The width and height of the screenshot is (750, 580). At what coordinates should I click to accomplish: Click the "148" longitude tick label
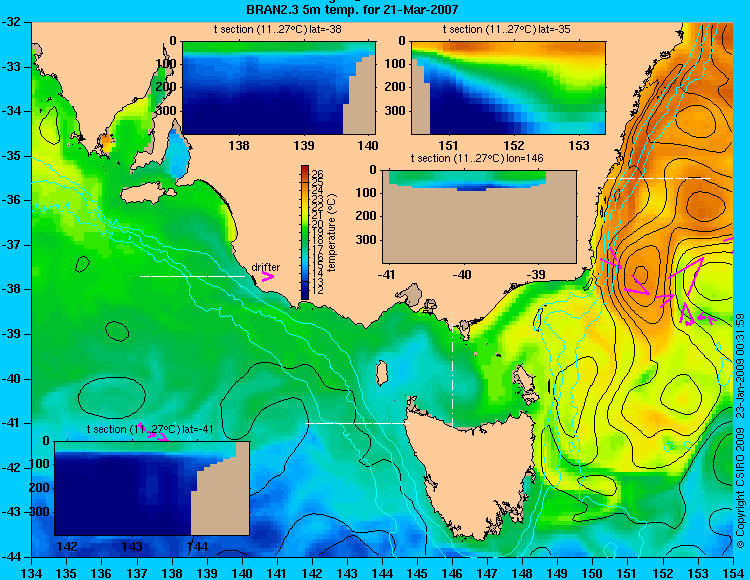[x=523, y=573]
